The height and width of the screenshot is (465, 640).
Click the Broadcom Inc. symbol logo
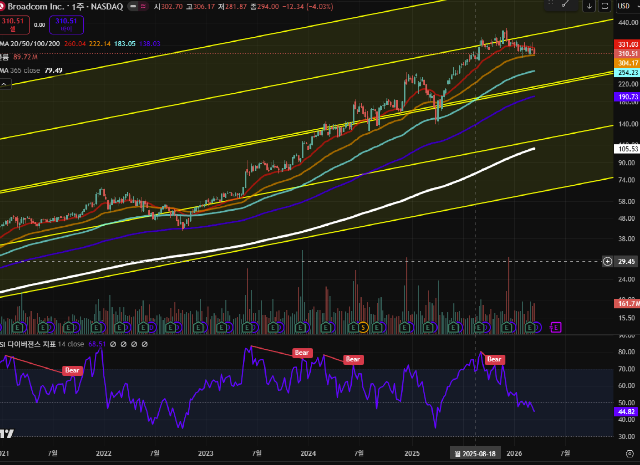pos(2,7)
